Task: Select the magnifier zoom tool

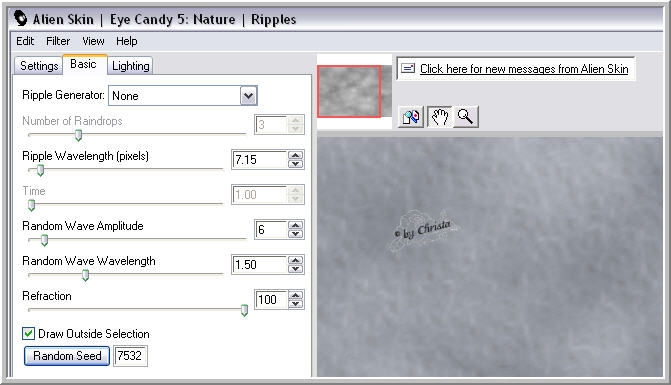Action: (466, 116)
